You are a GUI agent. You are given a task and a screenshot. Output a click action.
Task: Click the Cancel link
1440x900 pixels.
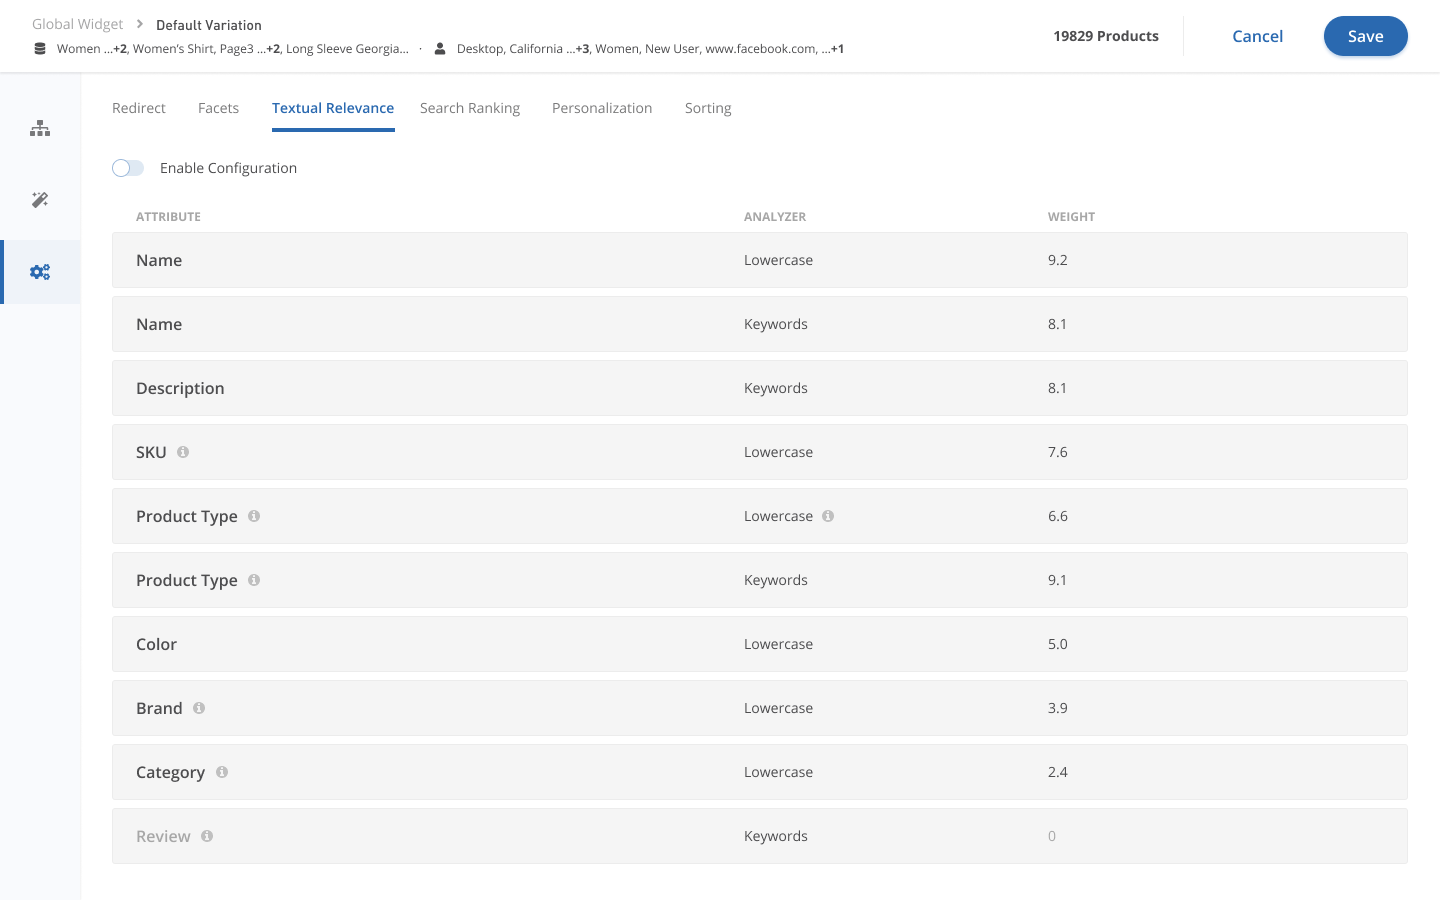[x=1257, y=36]
